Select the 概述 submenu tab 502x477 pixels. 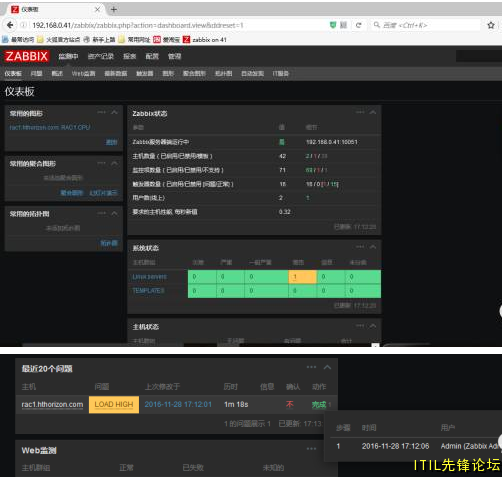click(57, 74)
